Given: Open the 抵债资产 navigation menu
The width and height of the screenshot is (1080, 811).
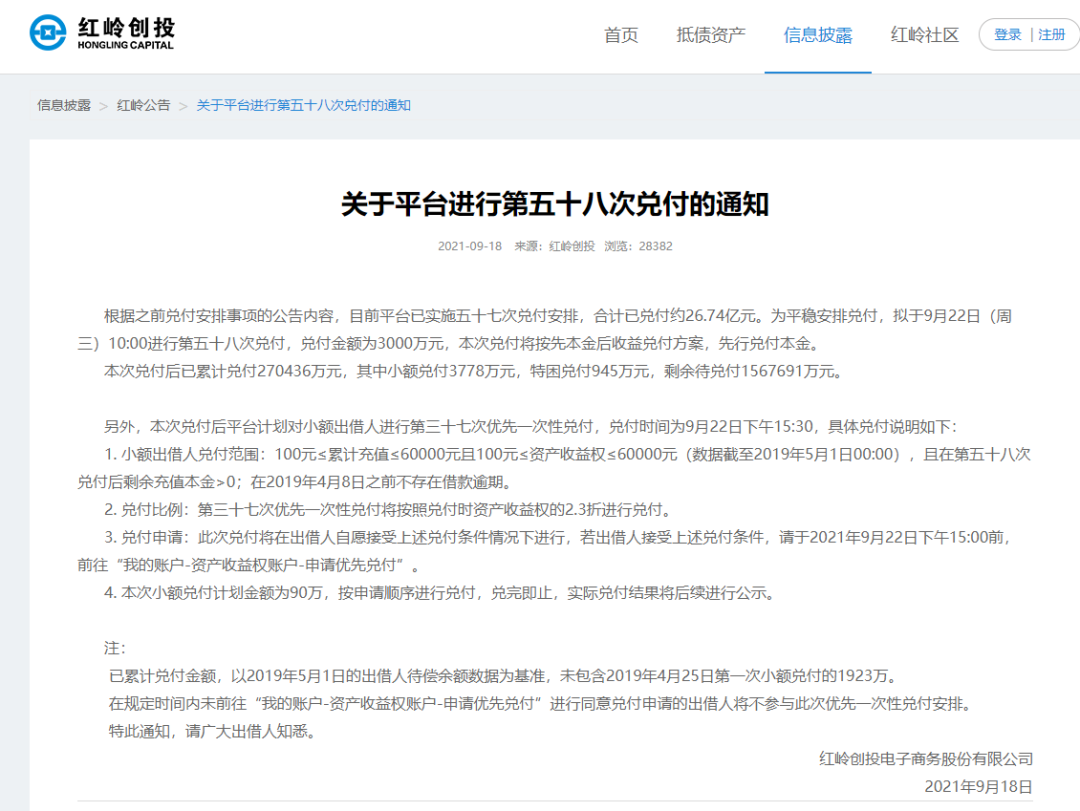Looking at the screenshot, I should [710, 34].
